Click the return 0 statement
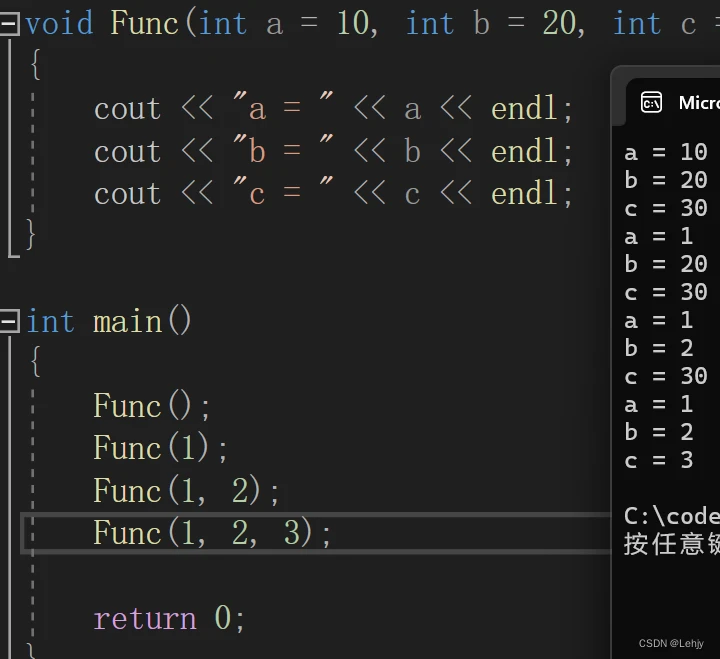720x659 pixels. (x=169, y=618)
